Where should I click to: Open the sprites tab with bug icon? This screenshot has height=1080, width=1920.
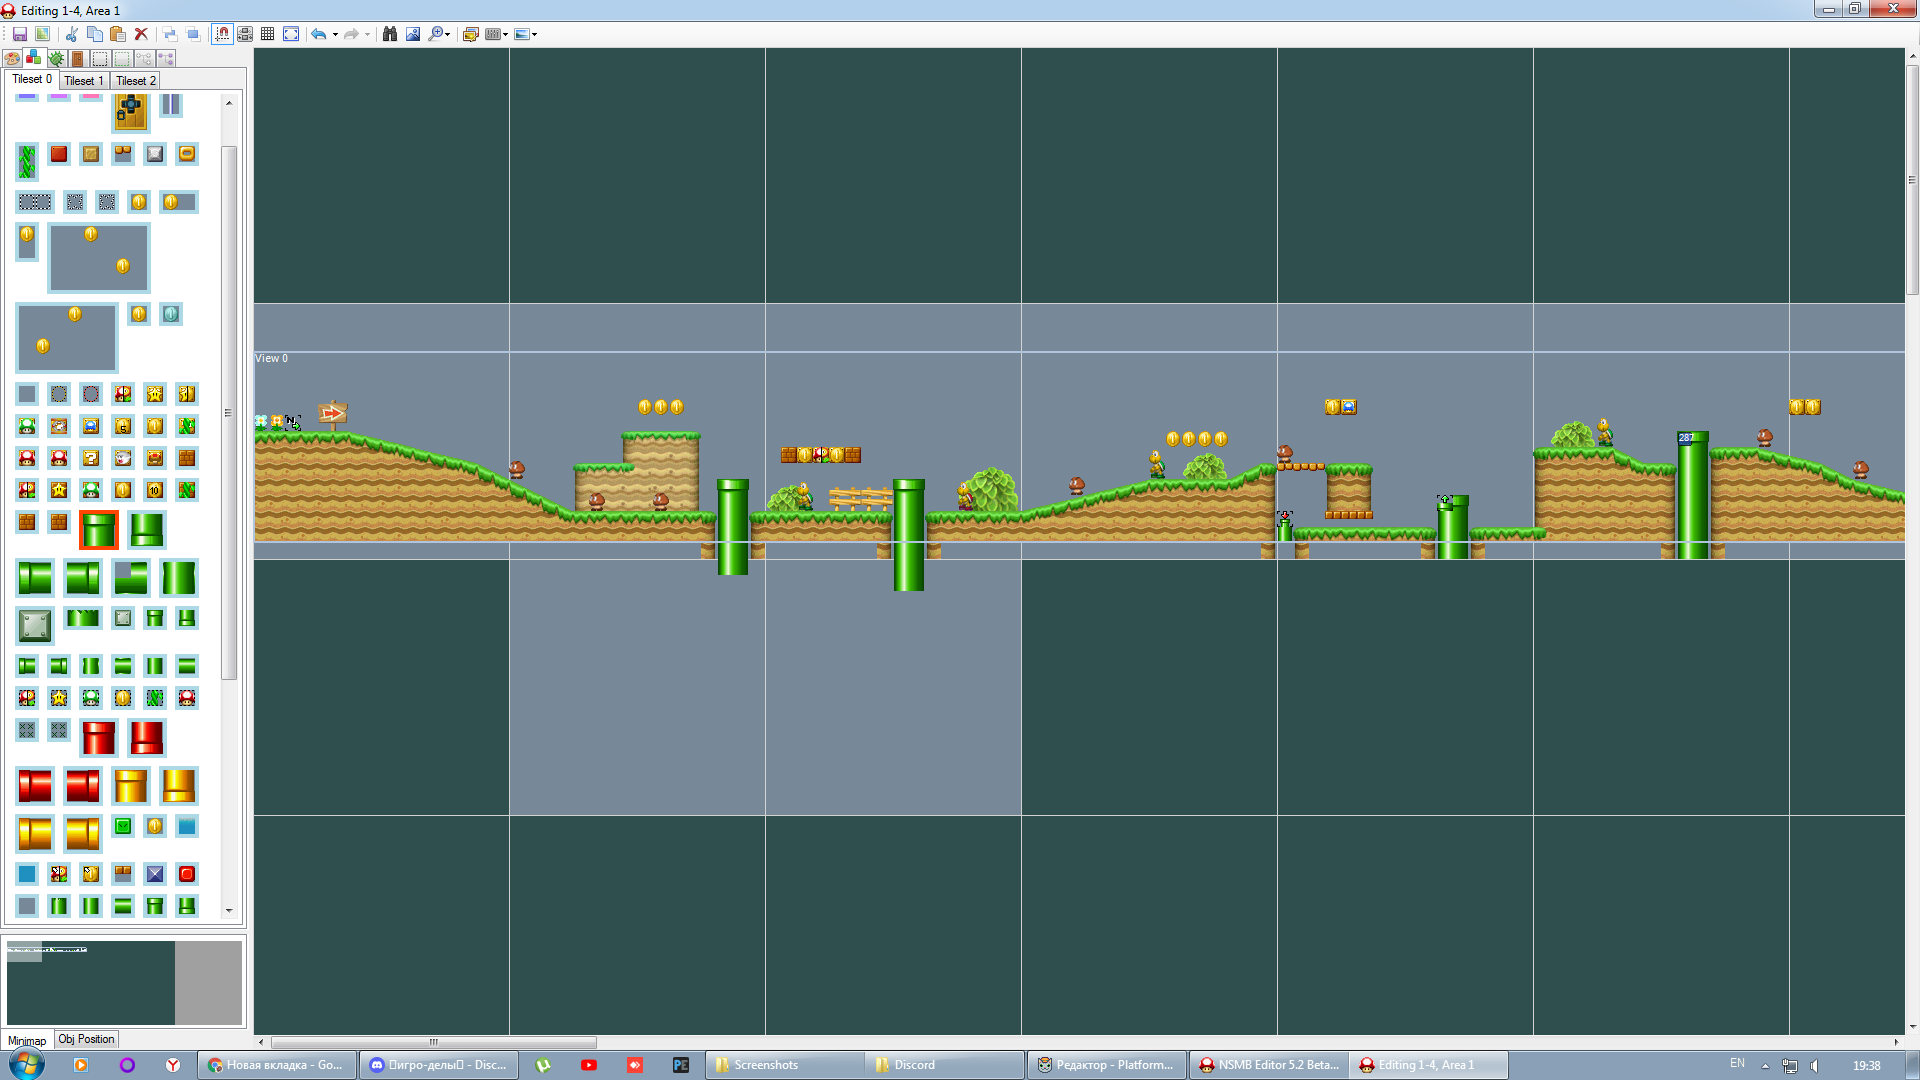tap(56, 59)
